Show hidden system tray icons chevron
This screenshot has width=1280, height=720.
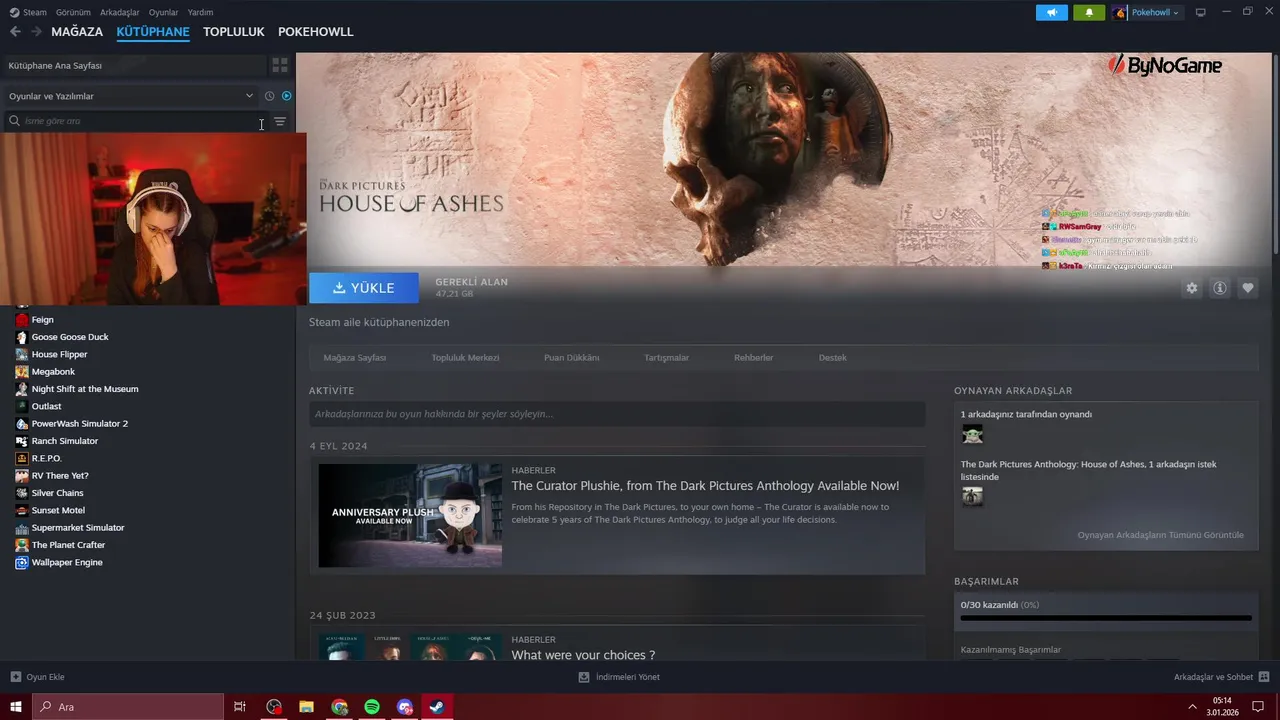click(1192, 707)
